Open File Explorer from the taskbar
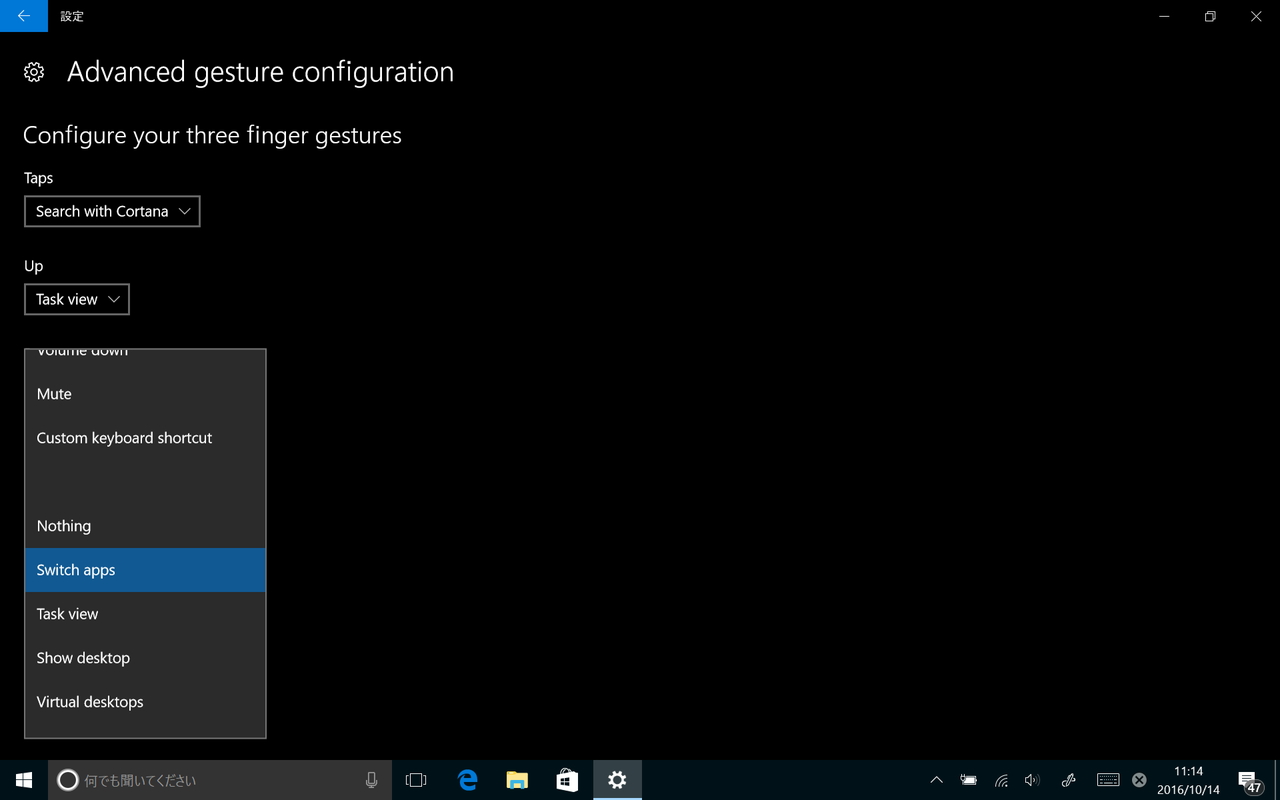The height and width of the screenshot is (800, 1280). click(517, 780)
